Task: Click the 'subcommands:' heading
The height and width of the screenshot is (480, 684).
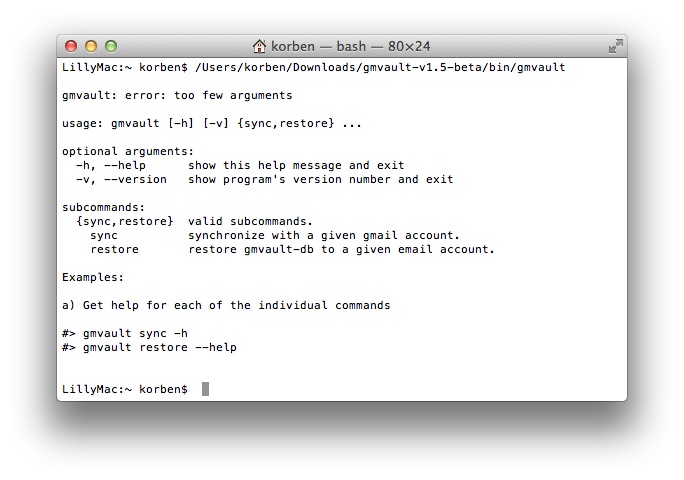Action: (103, 207)
